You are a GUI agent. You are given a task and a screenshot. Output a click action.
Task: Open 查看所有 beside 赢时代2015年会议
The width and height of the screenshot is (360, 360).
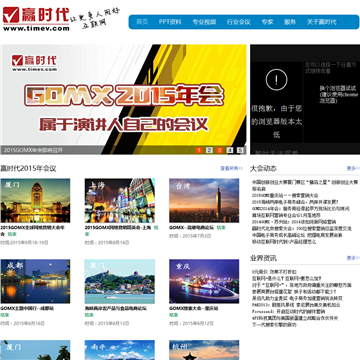pos(231,168)
